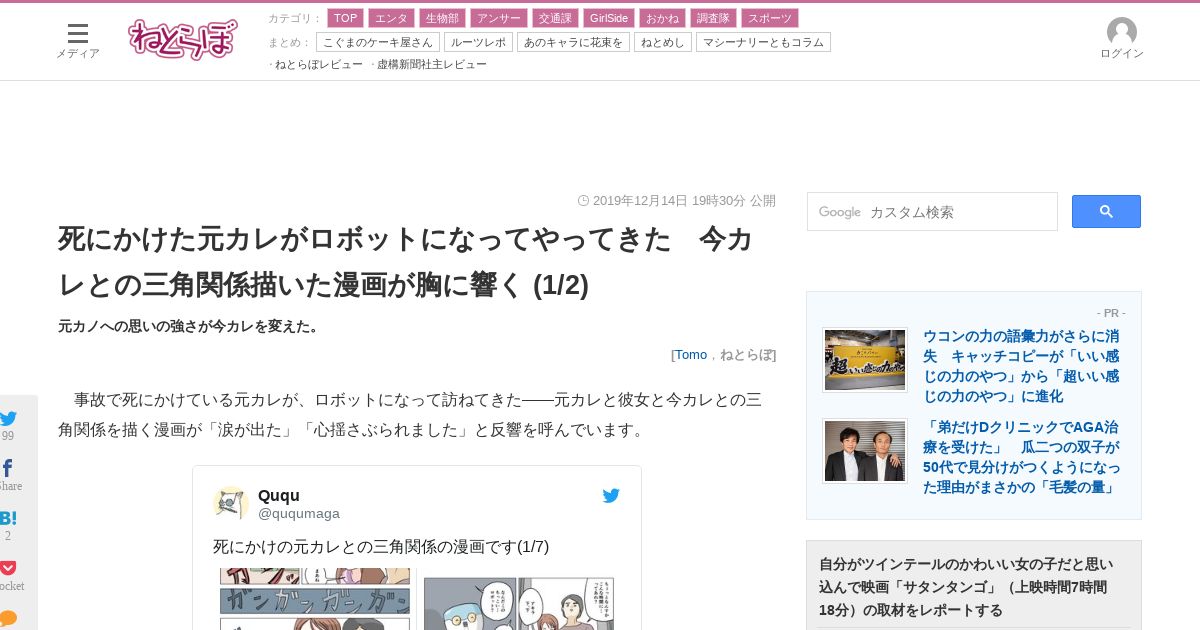Select the エンタ category tab
Screen dimensions: 1200x630
[x=391, y=18]
